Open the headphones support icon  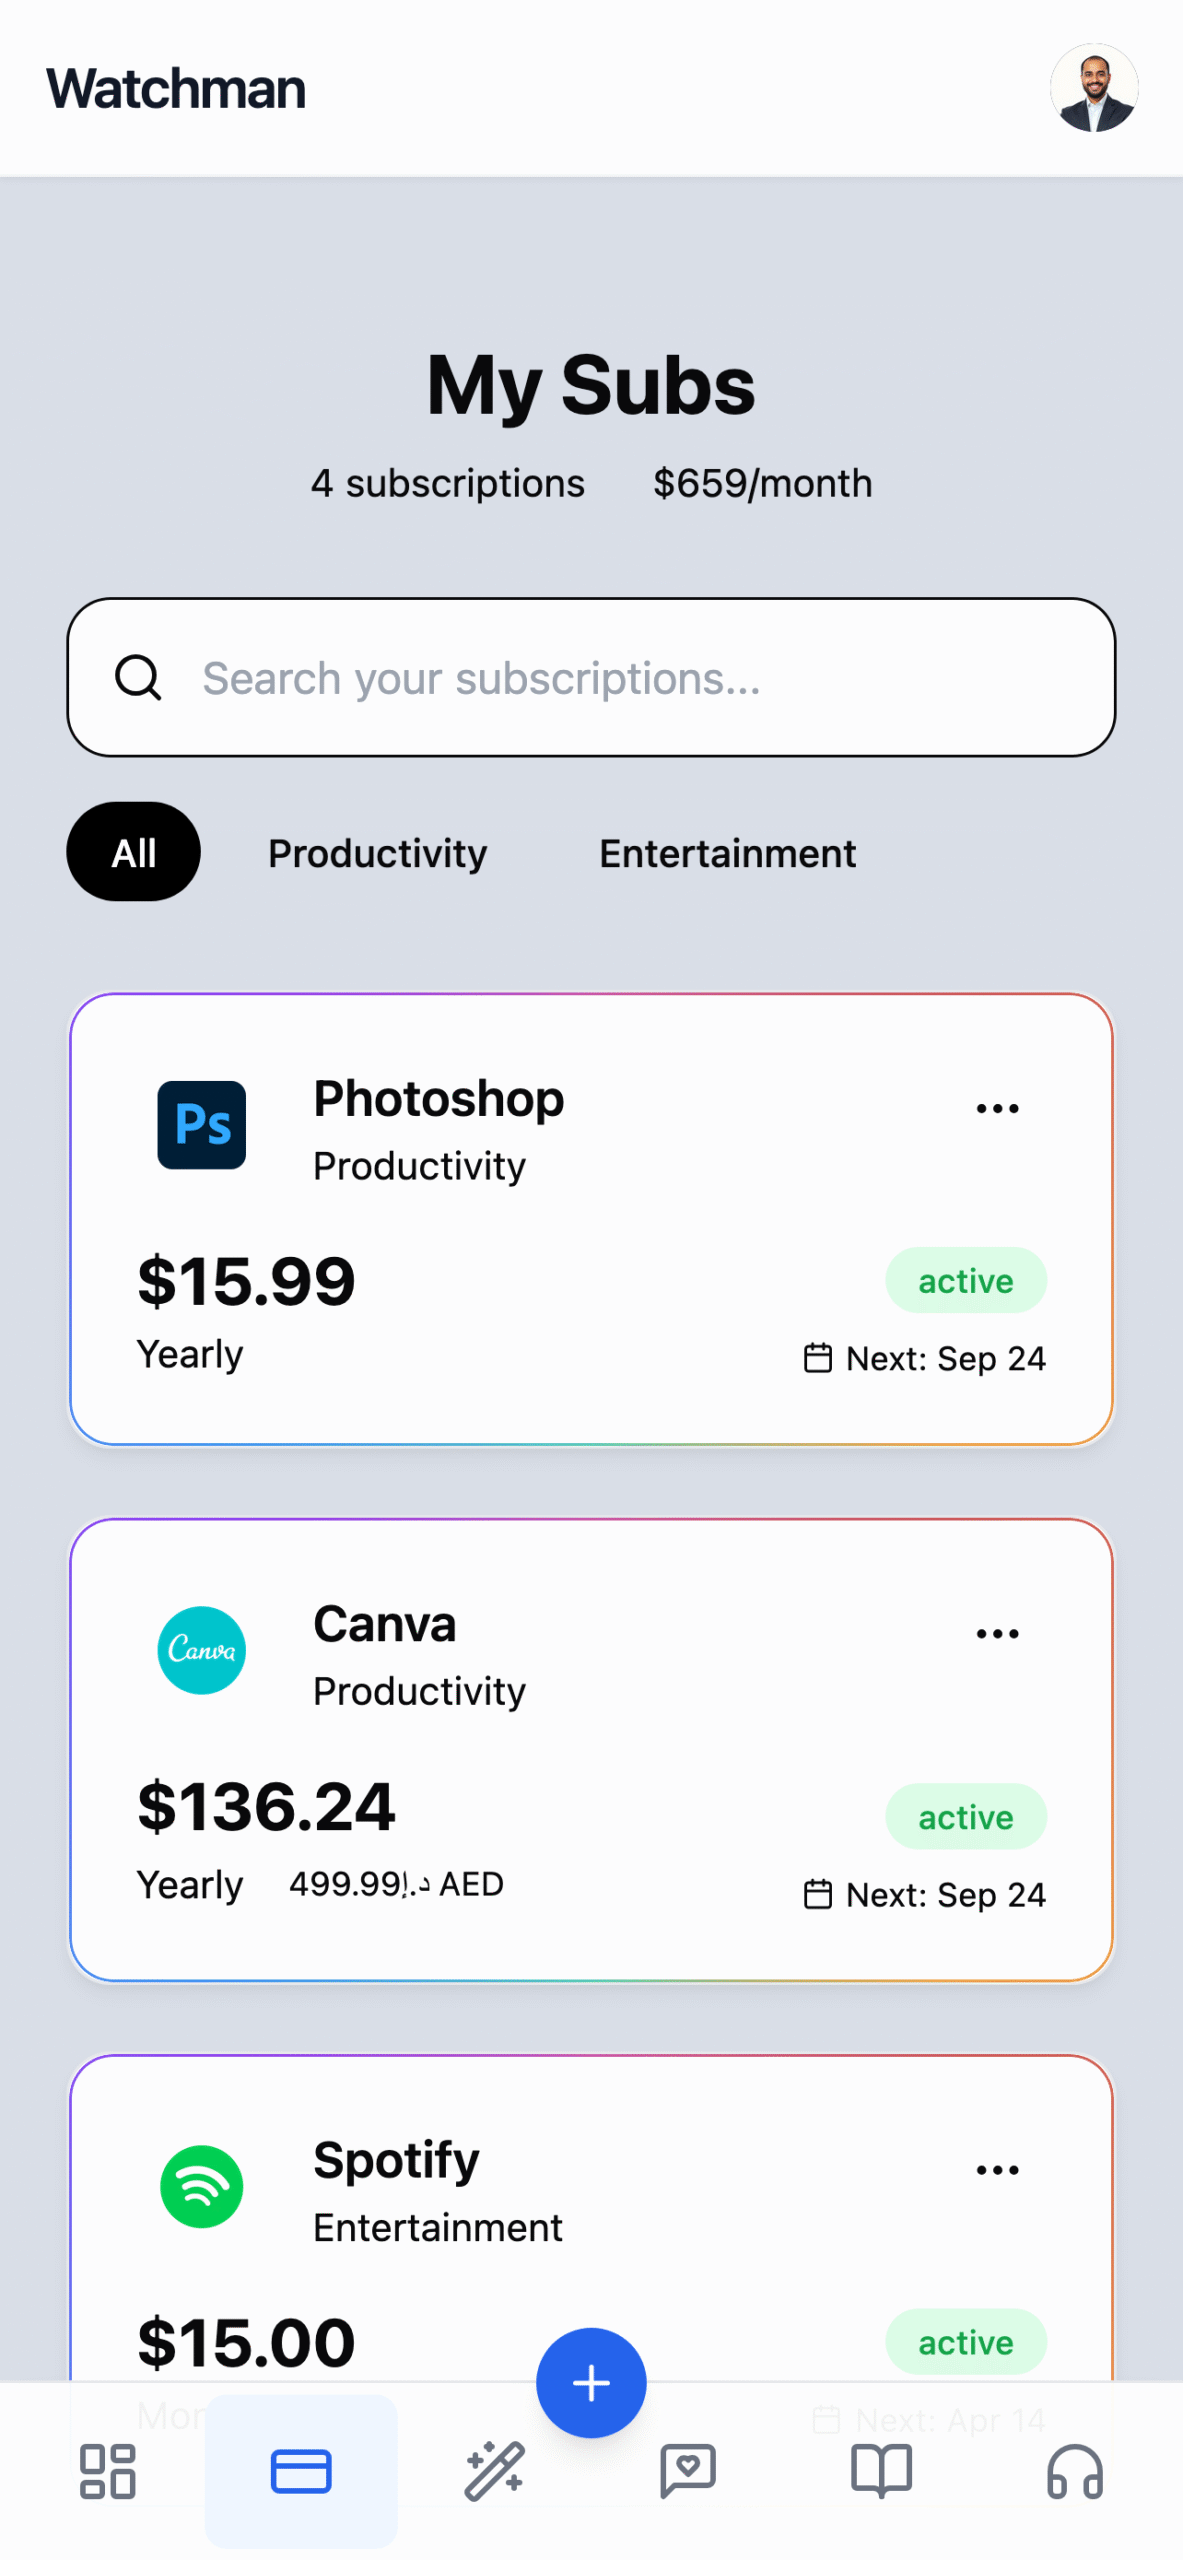point(1075,2471)
